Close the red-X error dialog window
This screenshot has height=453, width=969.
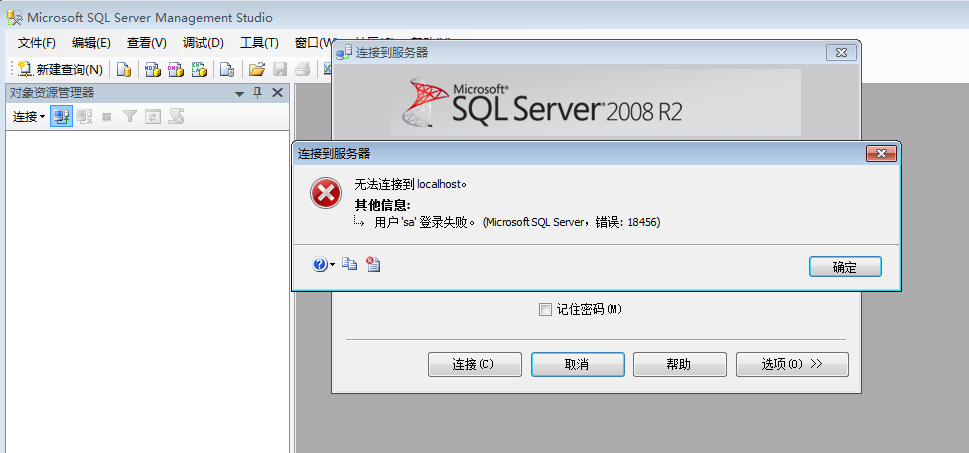pos(881,154)
